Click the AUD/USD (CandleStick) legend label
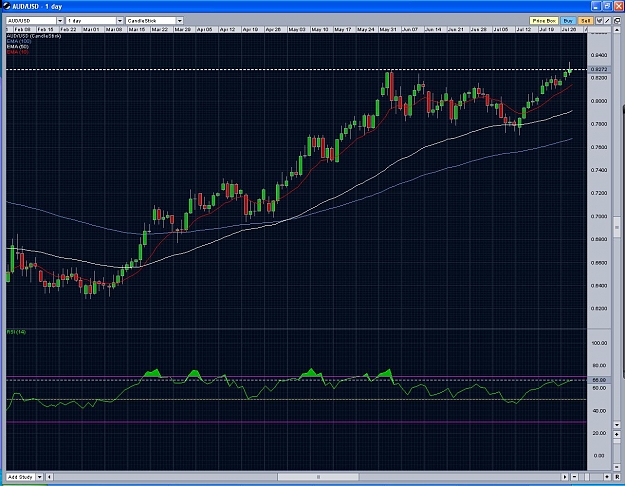The height and width of the screenshot is (486, 625). pyautogui.click(x=34, y=36)
